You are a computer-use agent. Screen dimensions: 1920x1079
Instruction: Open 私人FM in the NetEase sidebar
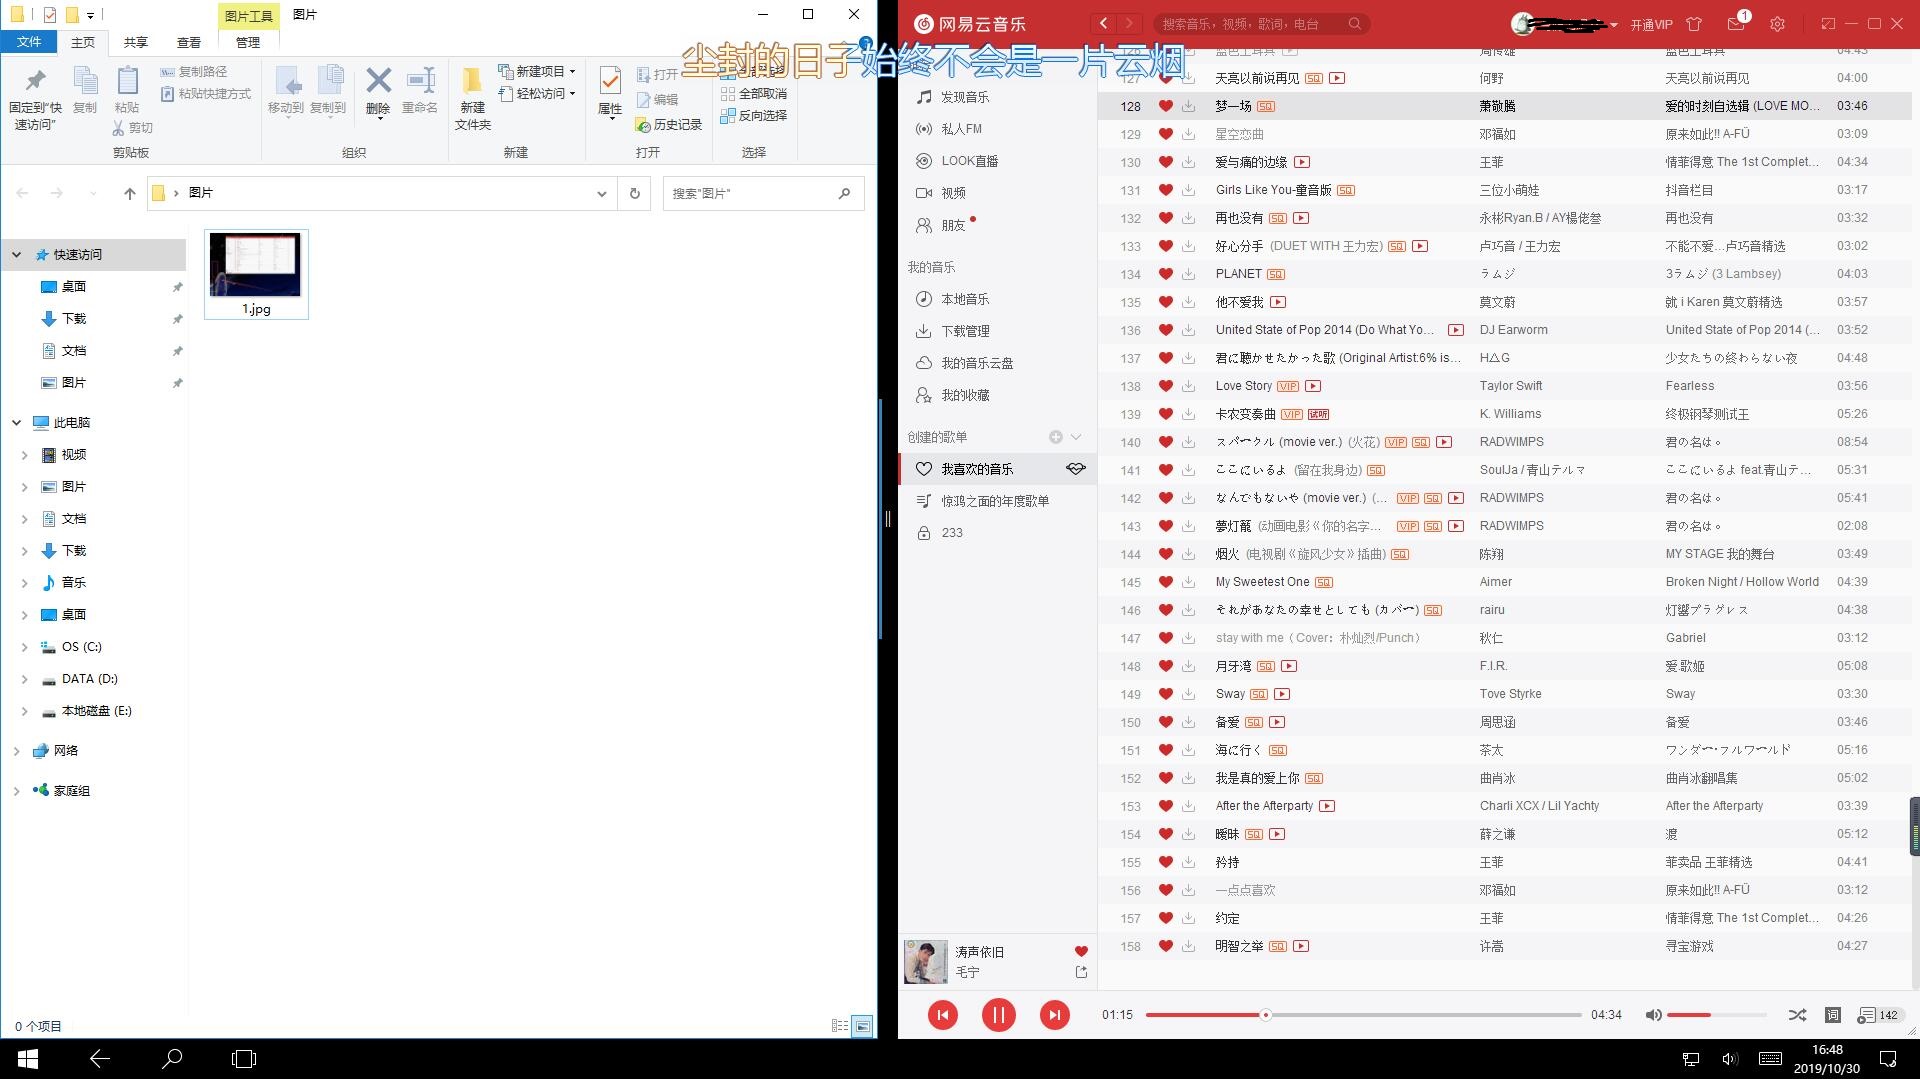[x=964, y=129]
